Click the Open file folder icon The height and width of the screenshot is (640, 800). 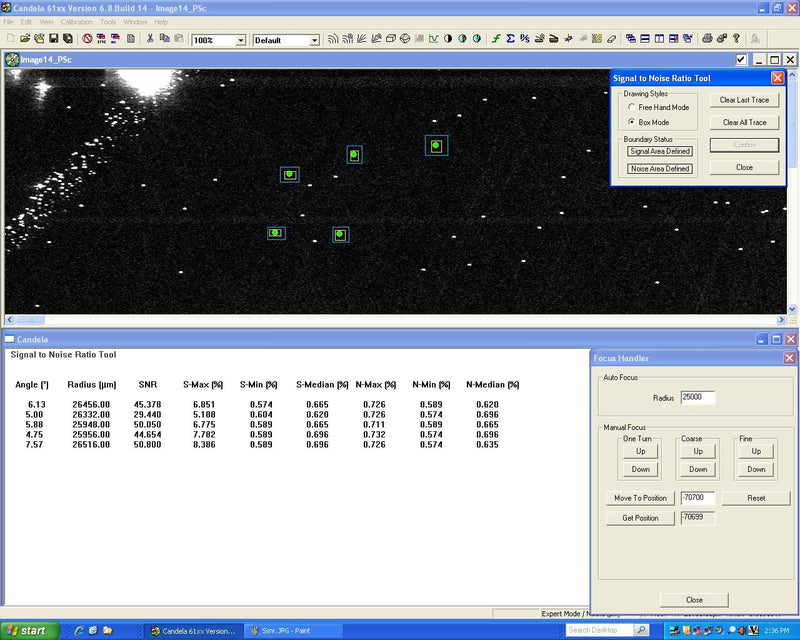(24, 39)
